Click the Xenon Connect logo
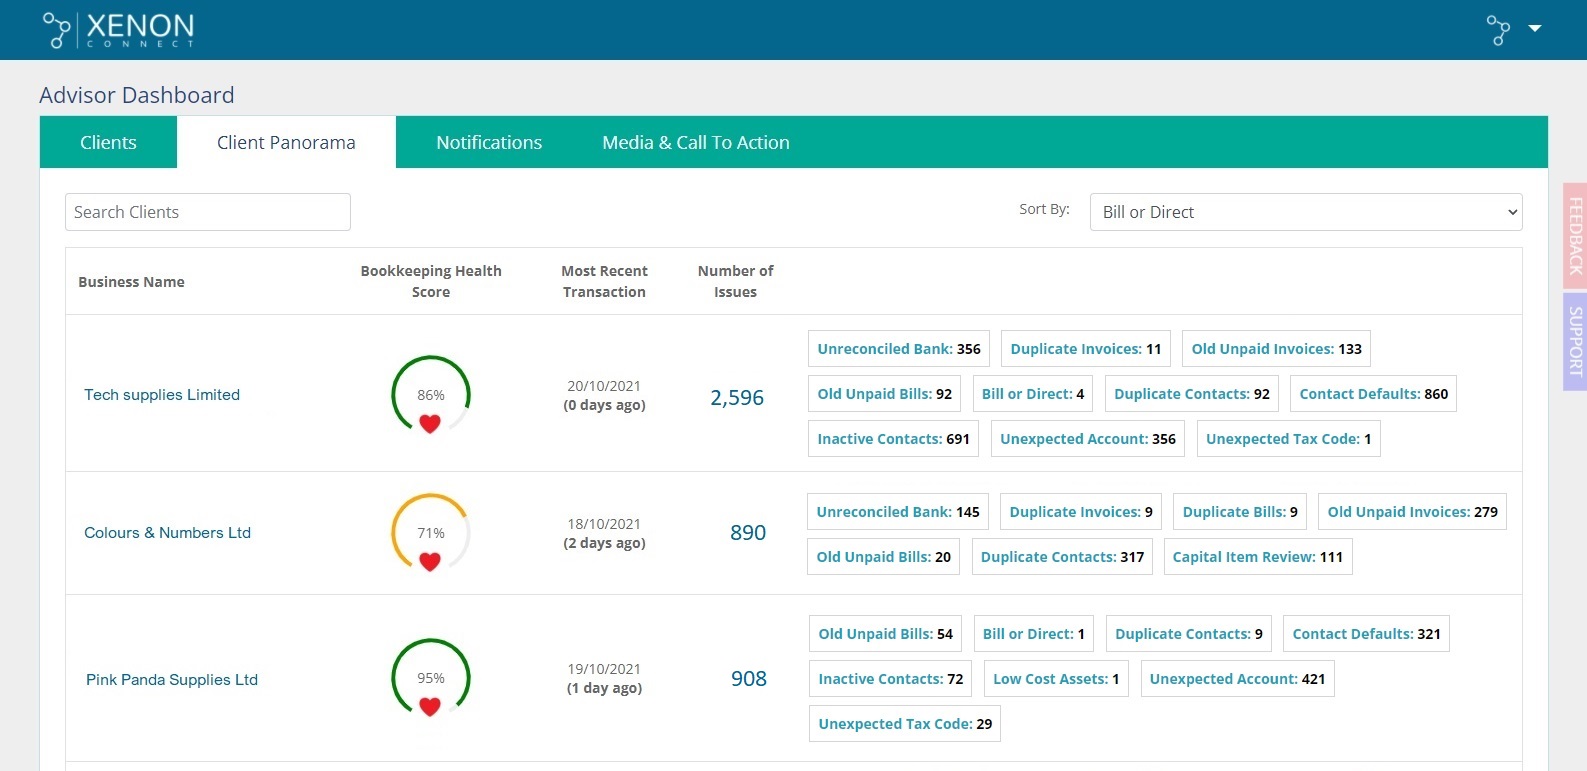The width and height of the screenshot is (1587, 771). click(118, 30)
